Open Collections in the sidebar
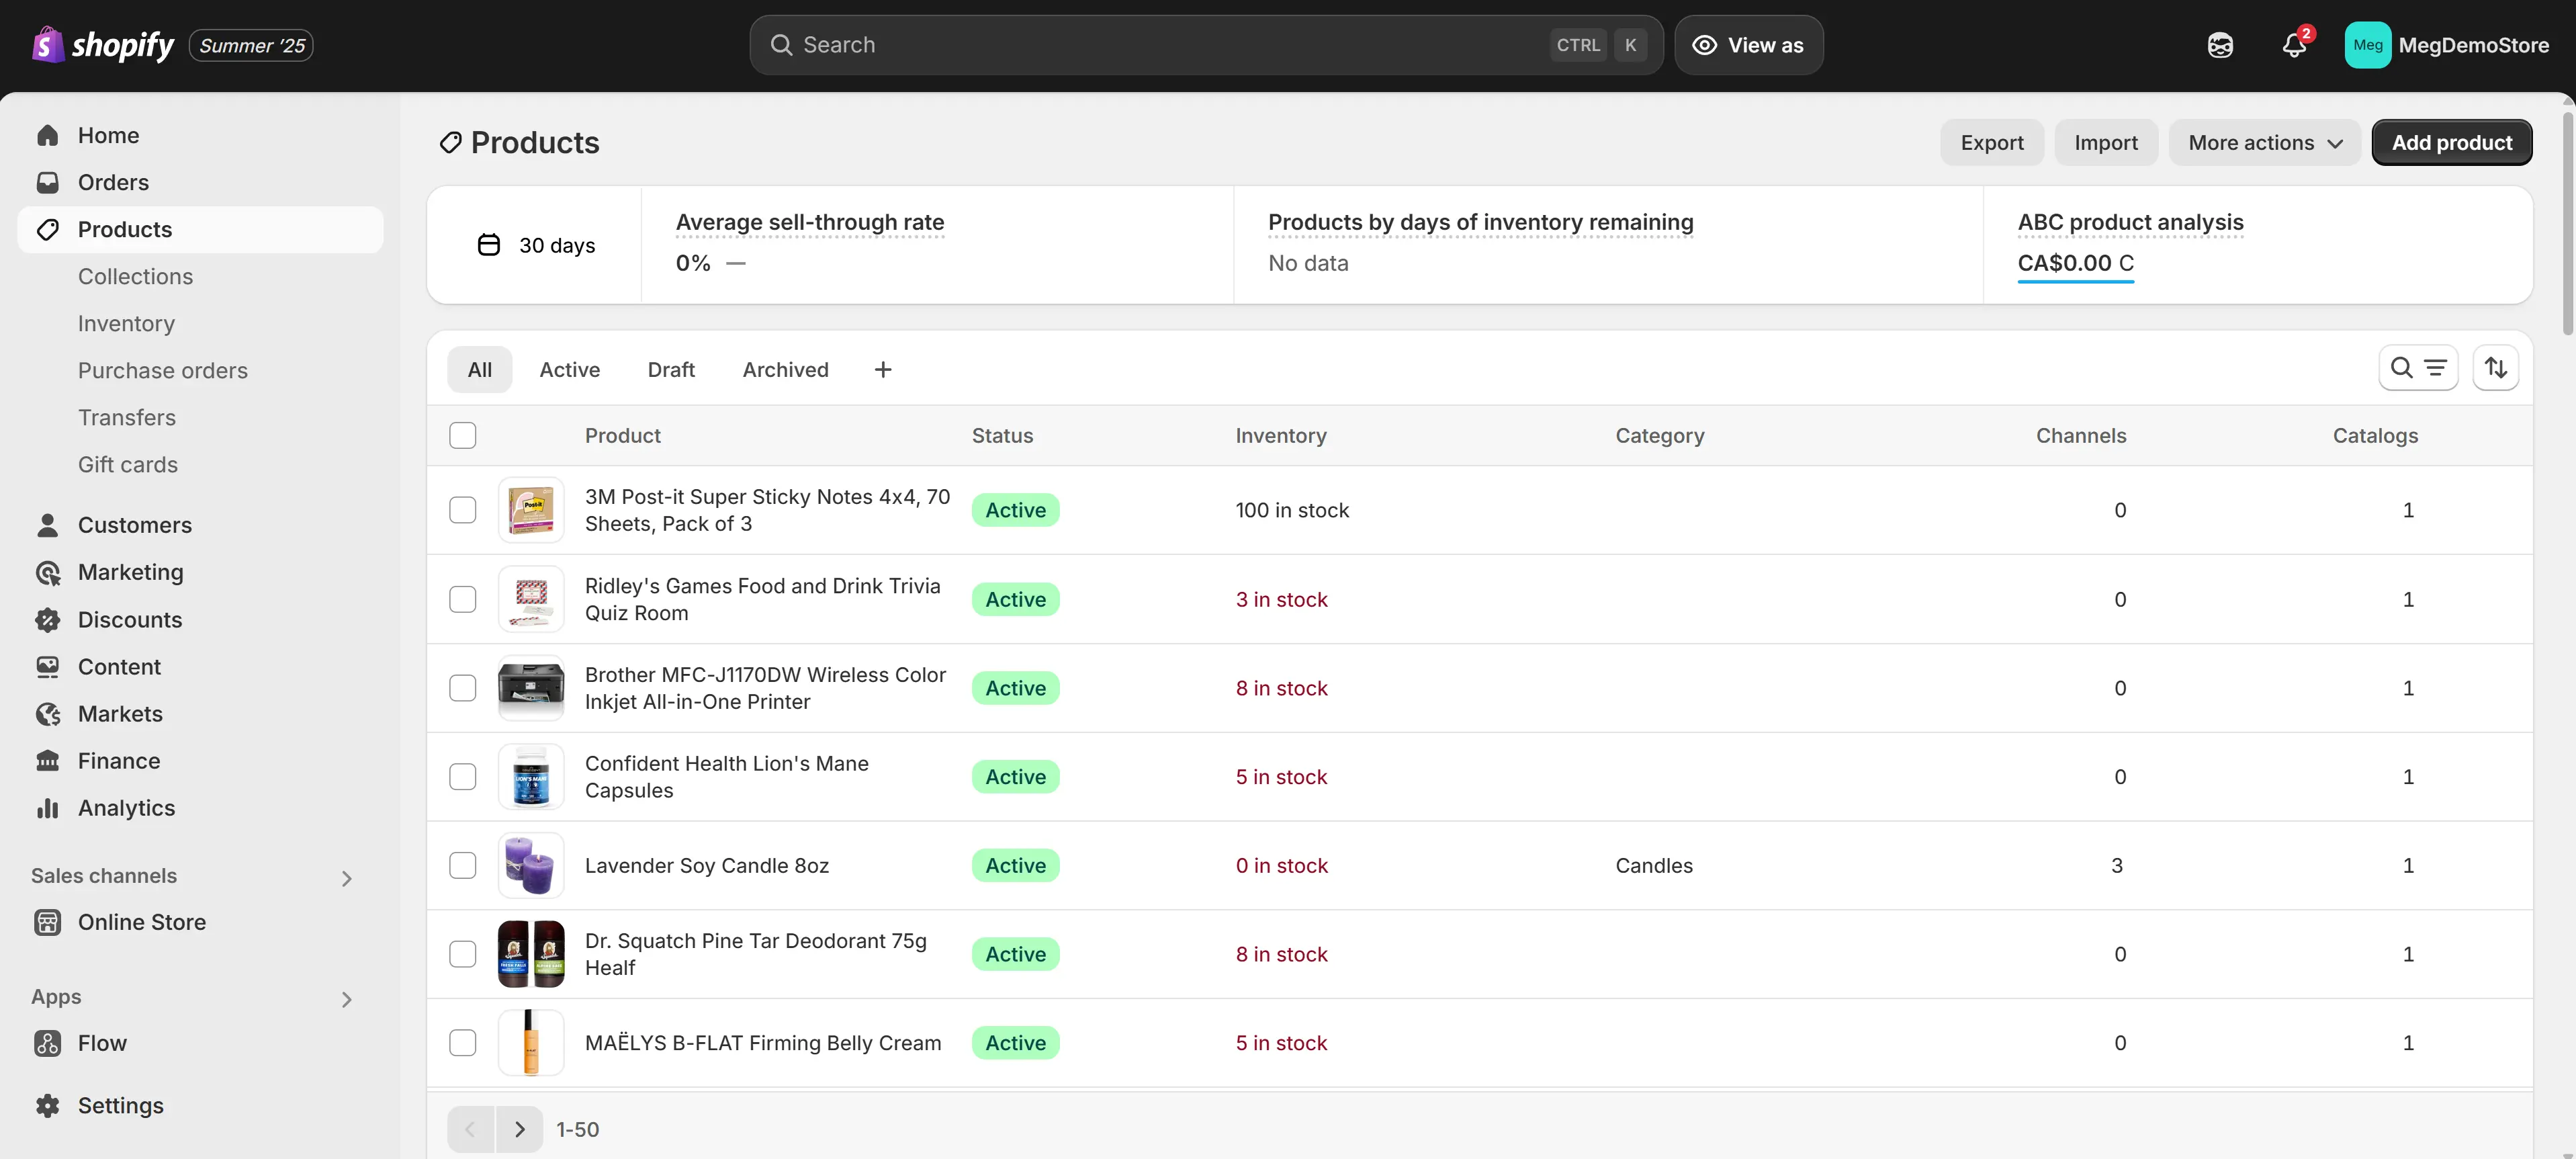This screenshot has height=1159, width=2576. (136, 276)
